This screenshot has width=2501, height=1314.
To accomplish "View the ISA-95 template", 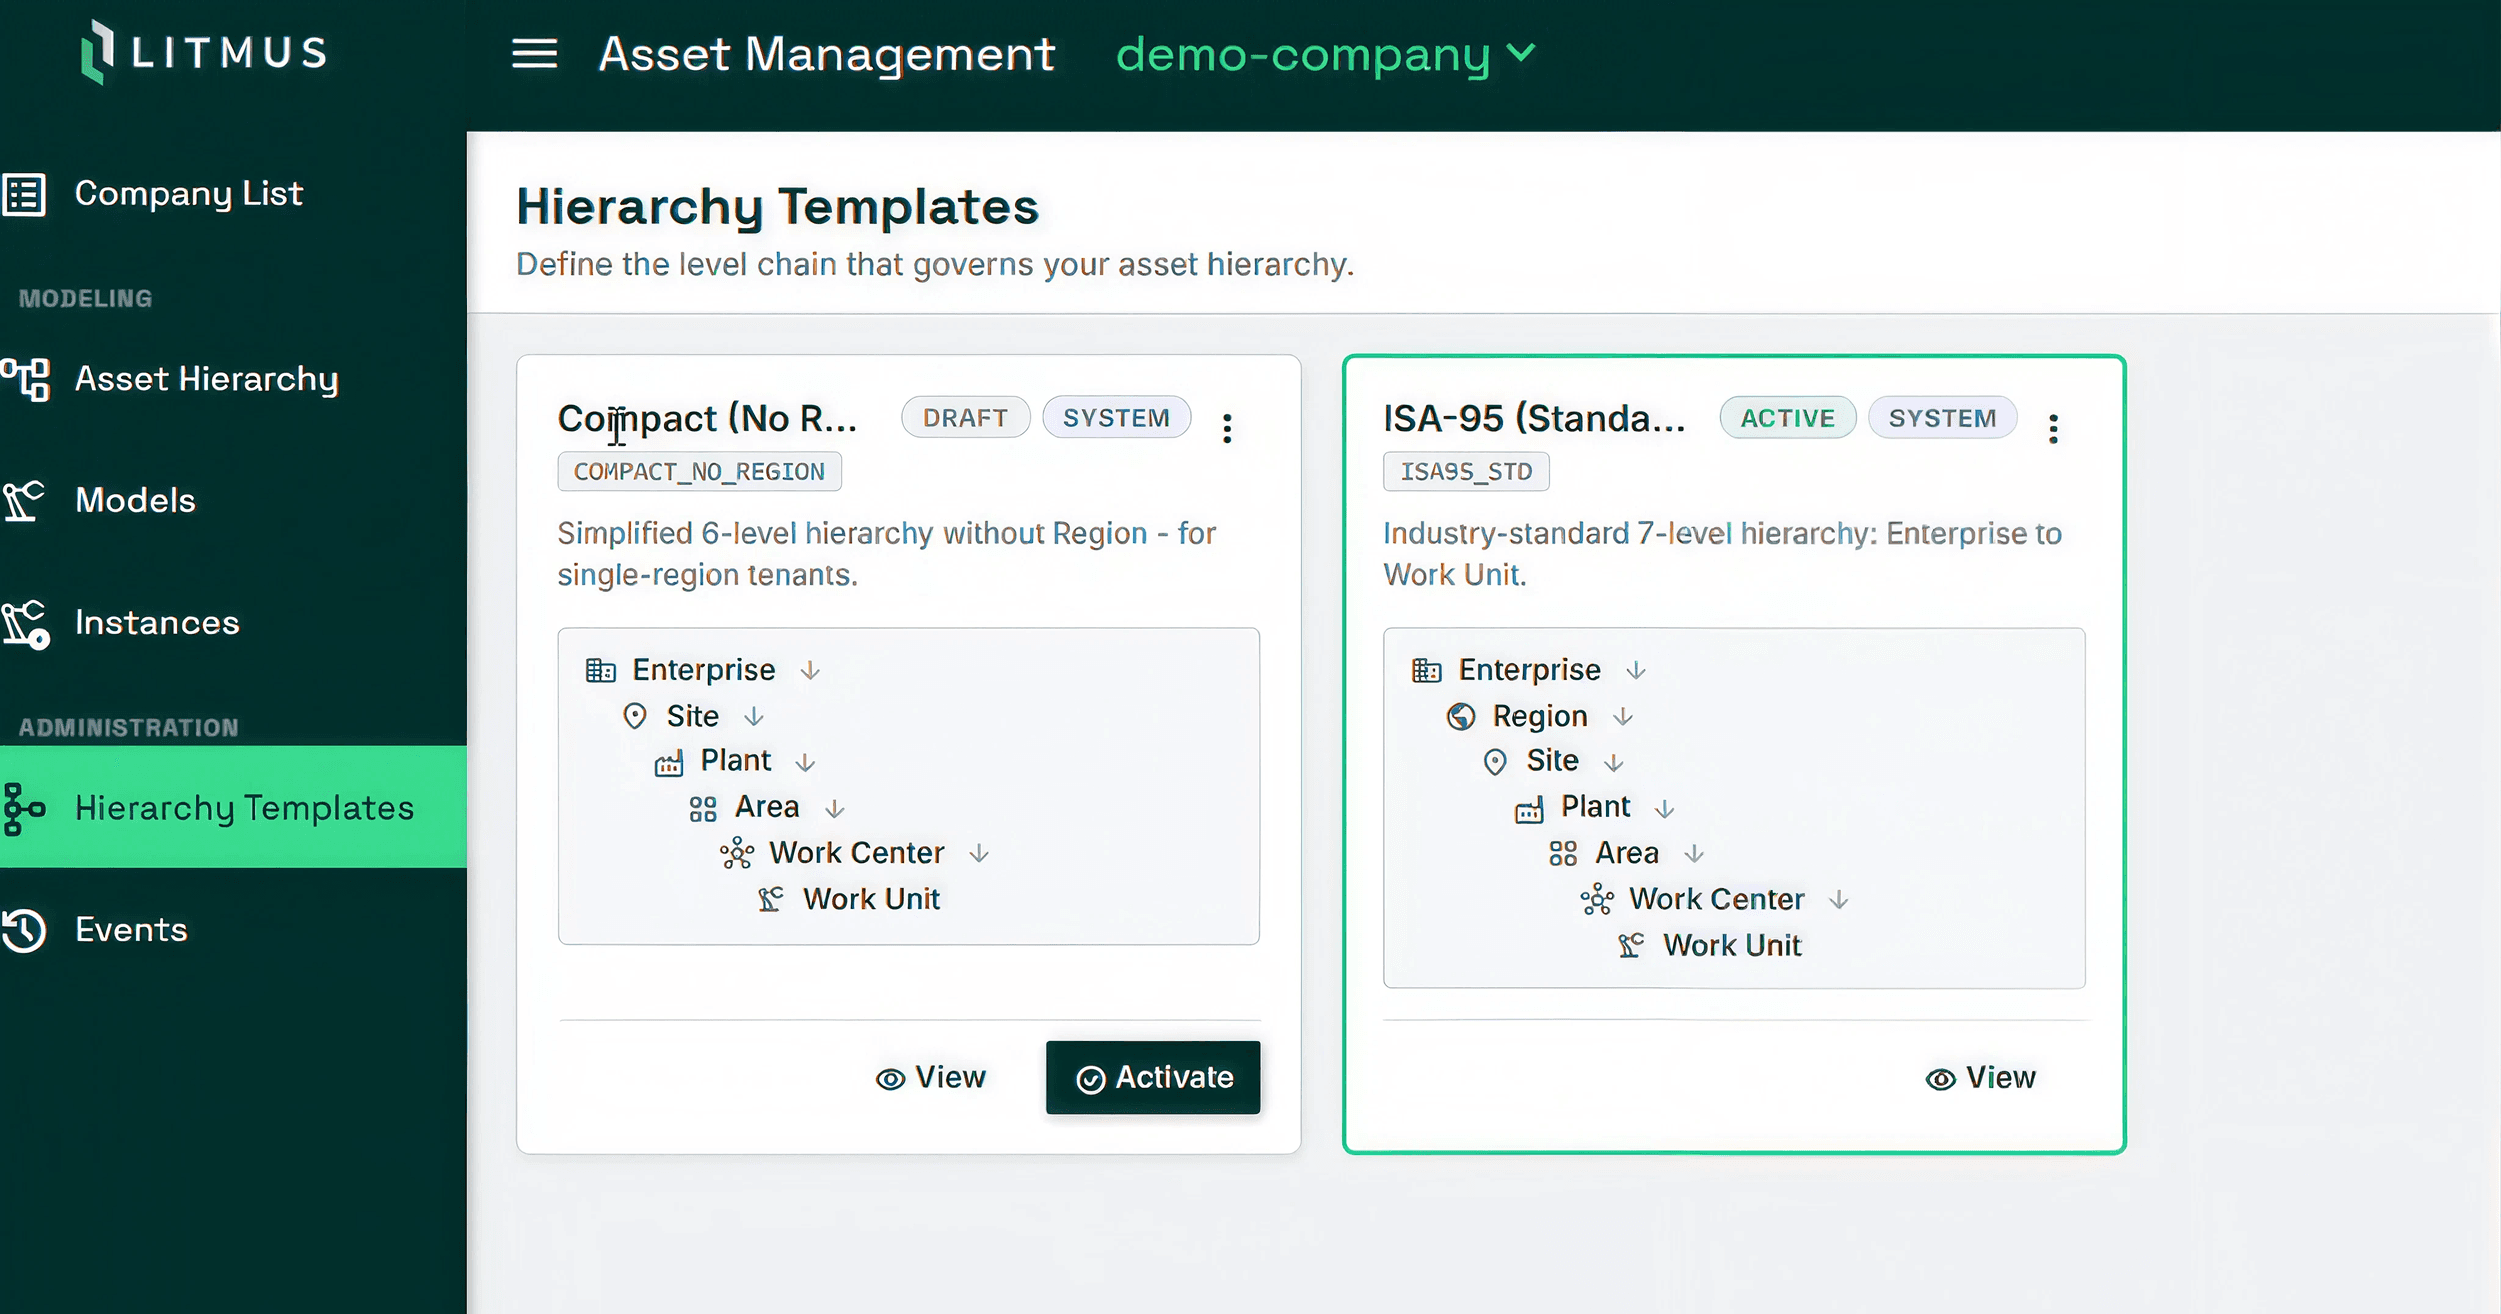I will pyautogui.click(x=1981, y=1078).
